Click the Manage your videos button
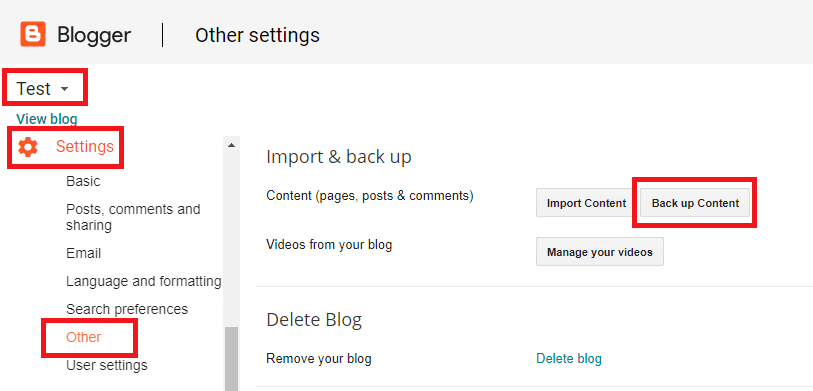Viewport: 813px width, 391px height. point(599,252)
